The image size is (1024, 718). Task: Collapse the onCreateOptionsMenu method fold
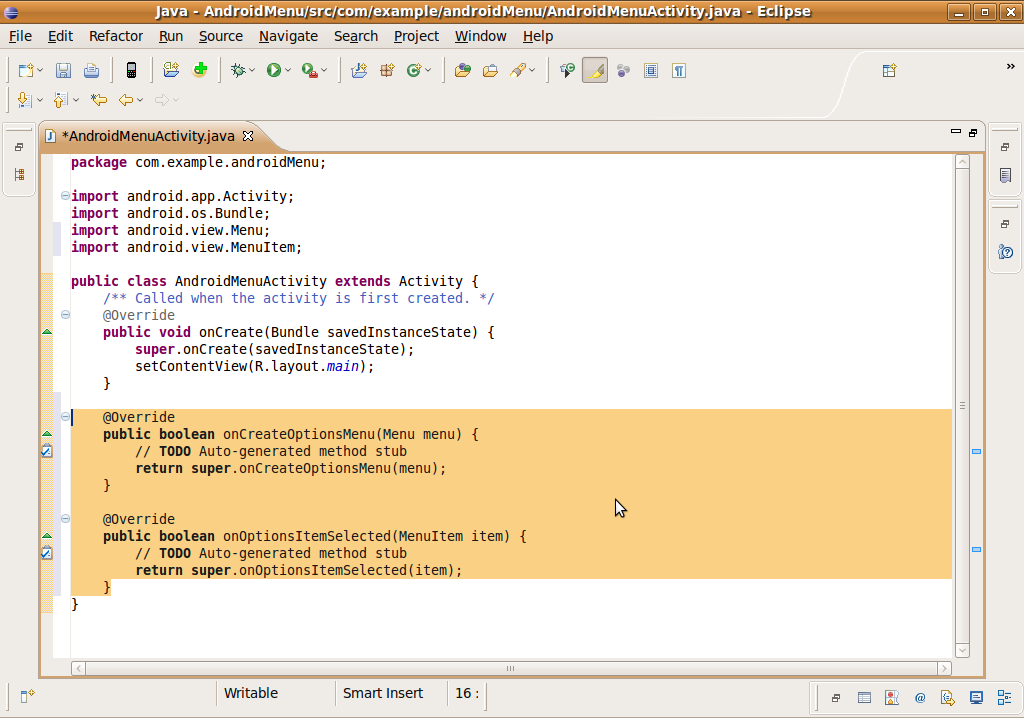click(65, 416)
